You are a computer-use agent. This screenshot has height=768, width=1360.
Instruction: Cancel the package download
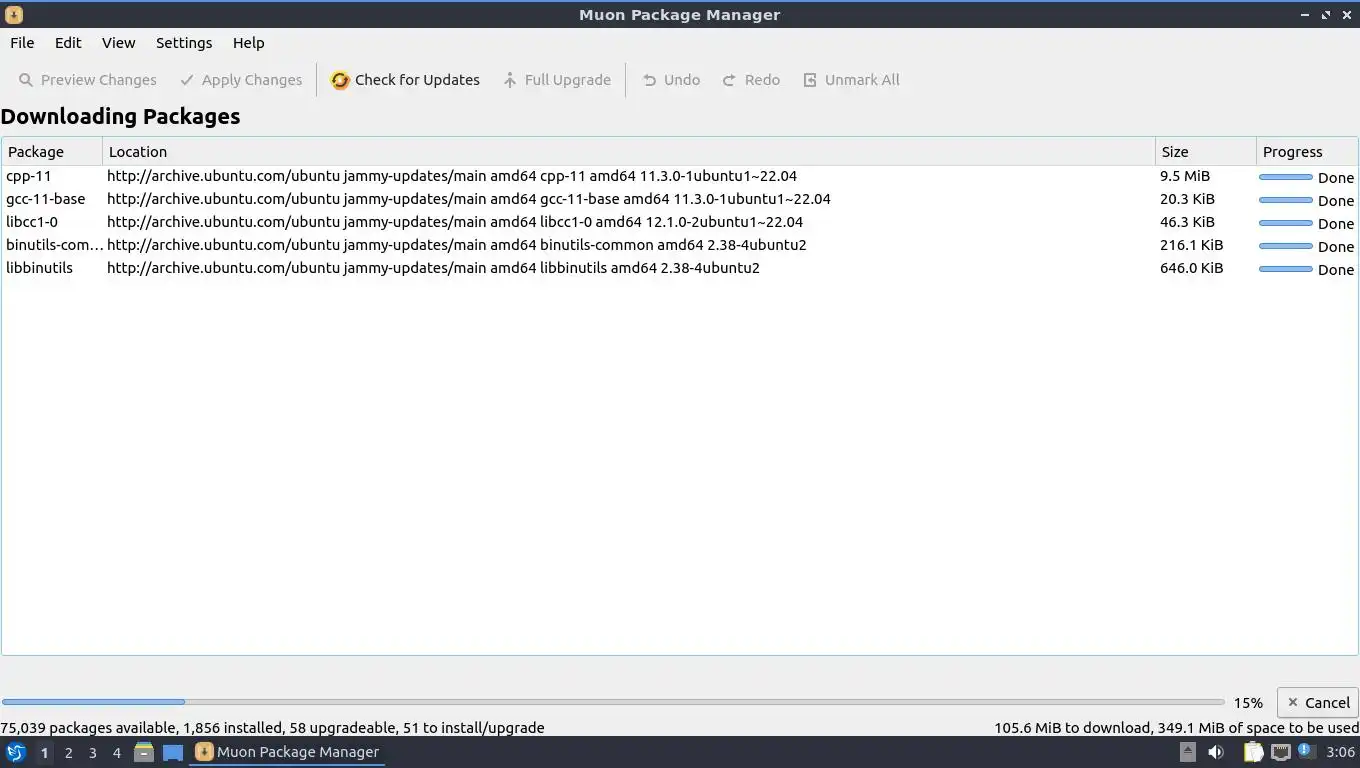click(1317, 703)
